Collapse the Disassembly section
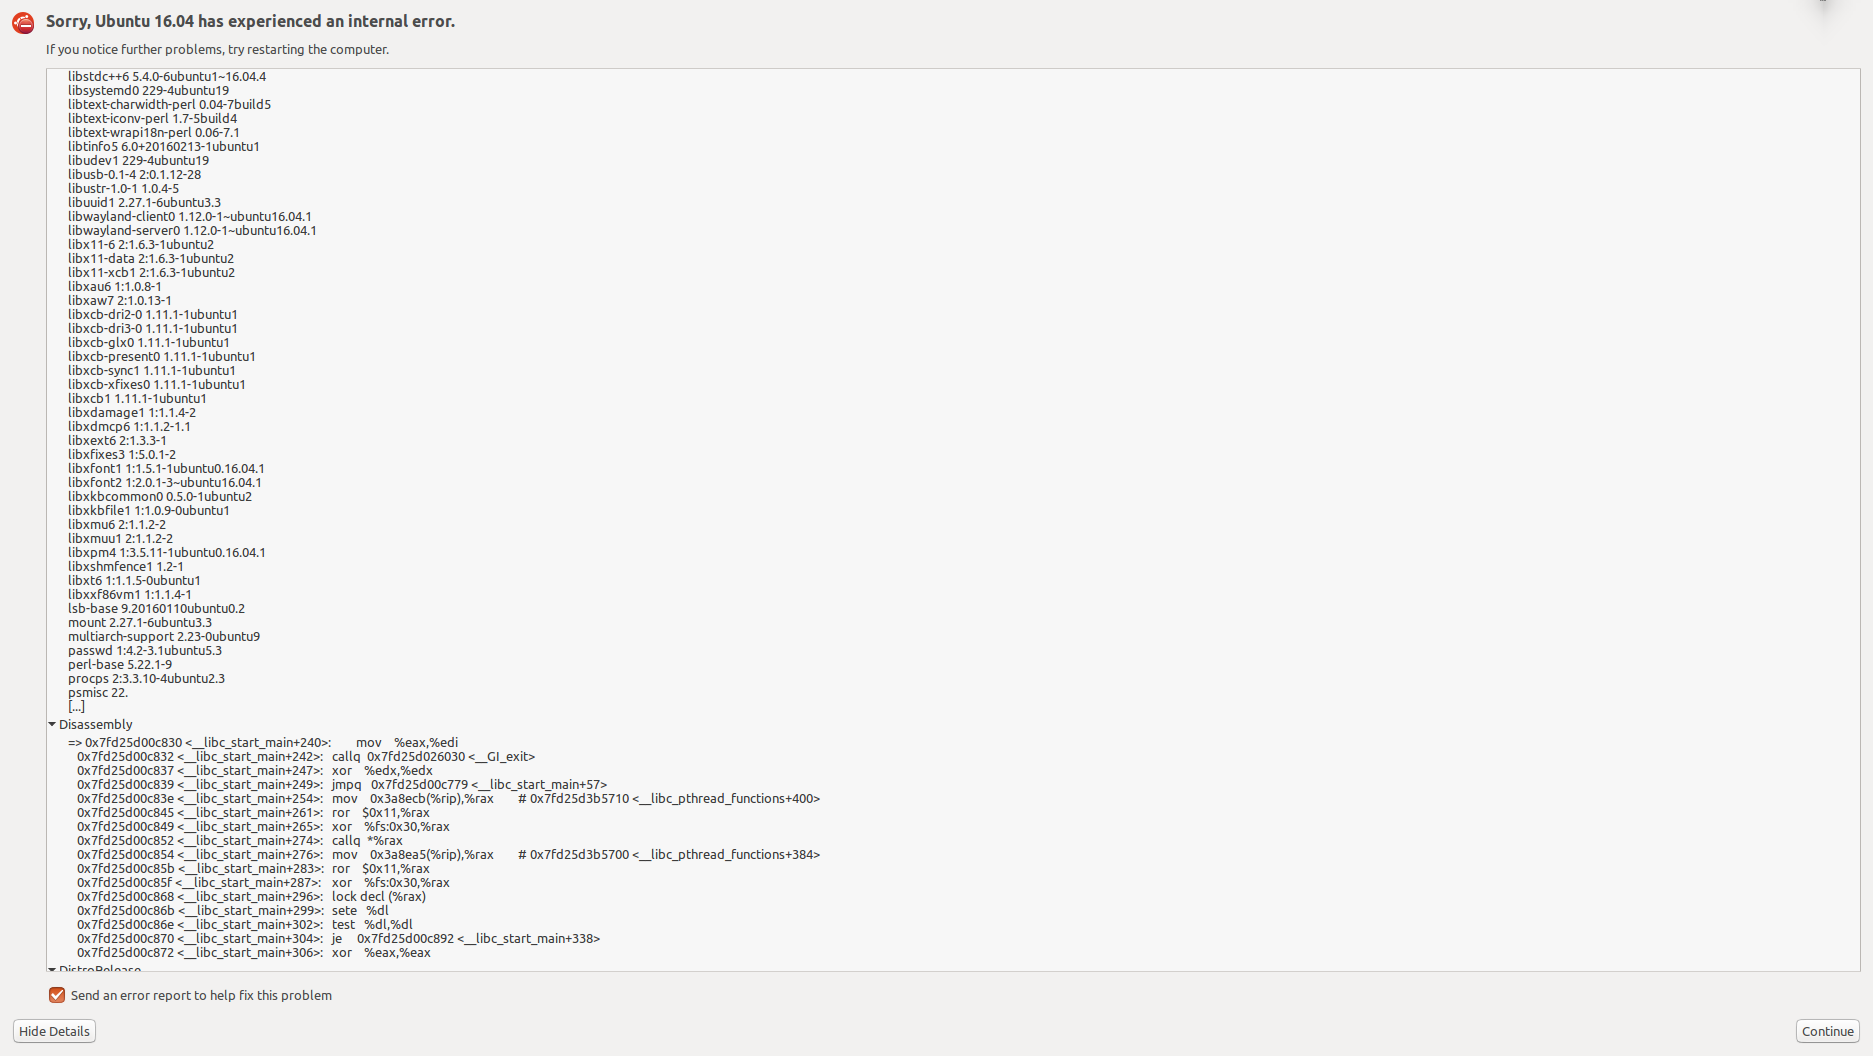This screenshot has height=1056, width=1873. click(52, 724)
